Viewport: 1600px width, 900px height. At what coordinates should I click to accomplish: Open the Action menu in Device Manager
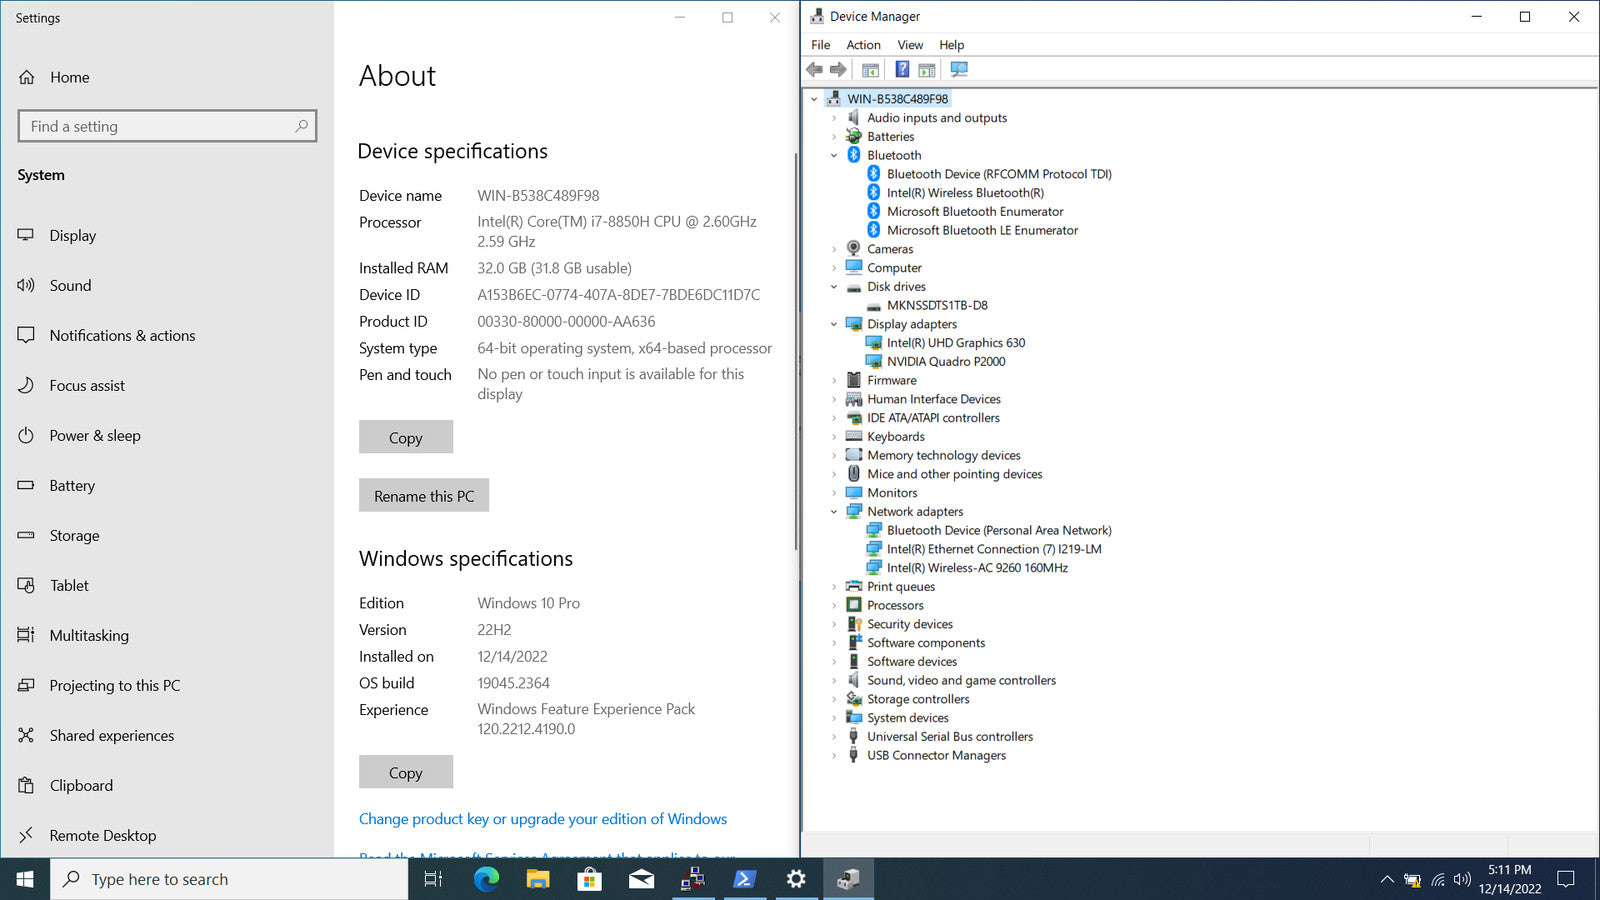[x=863, y=45]
